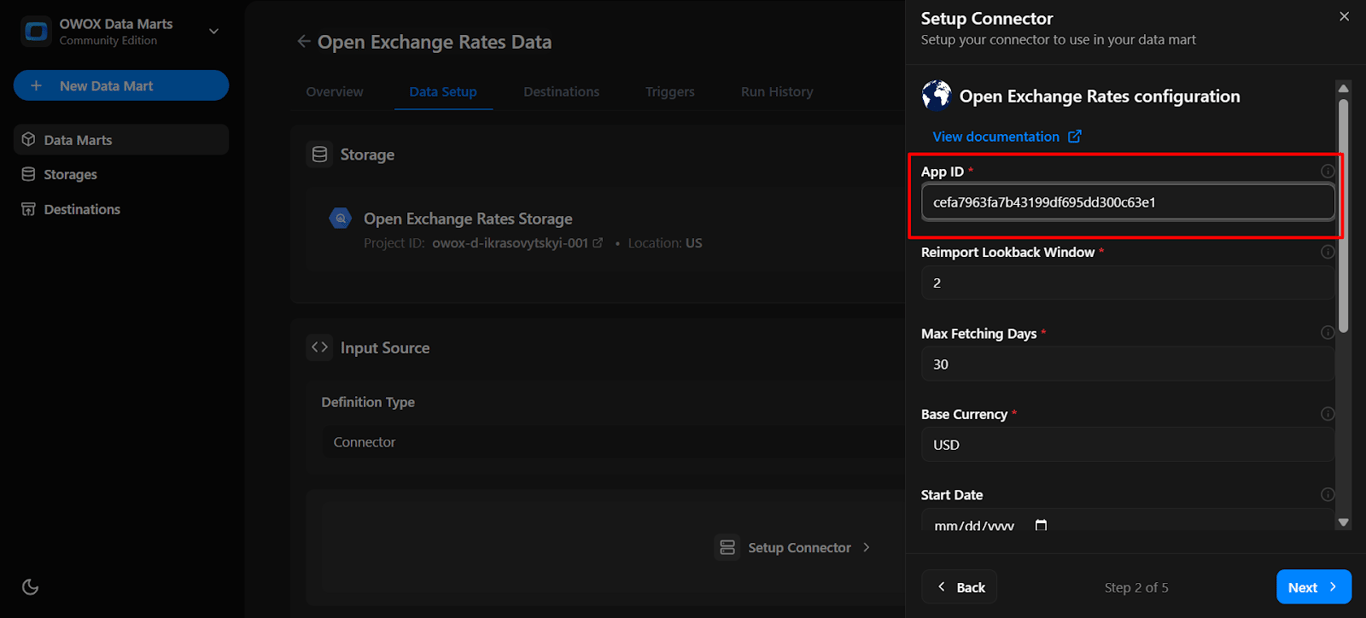The image size is (1366, 618).
Task: Click the Max Fetching Days input
Action: [1127, 364]
